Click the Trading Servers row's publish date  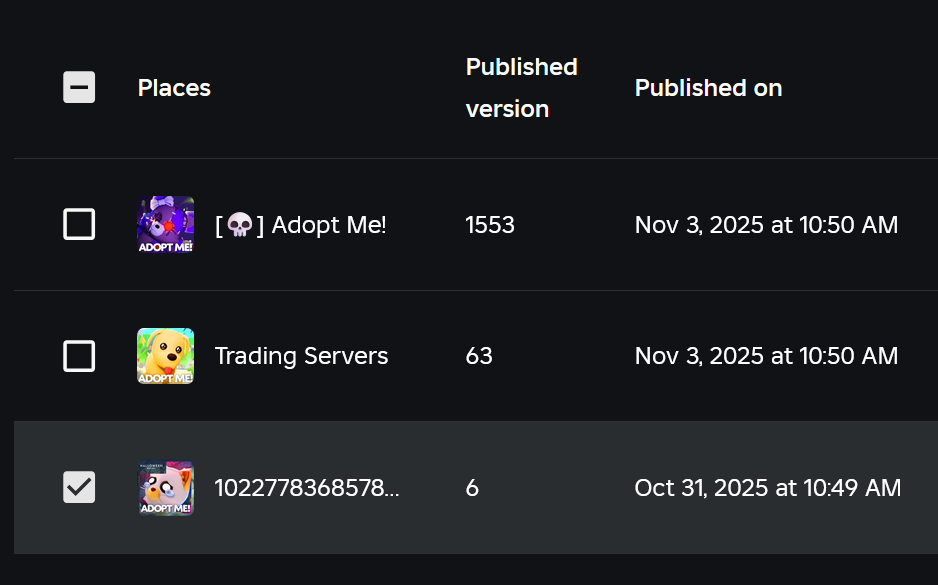pyautogui.click(x=766, y=356)
